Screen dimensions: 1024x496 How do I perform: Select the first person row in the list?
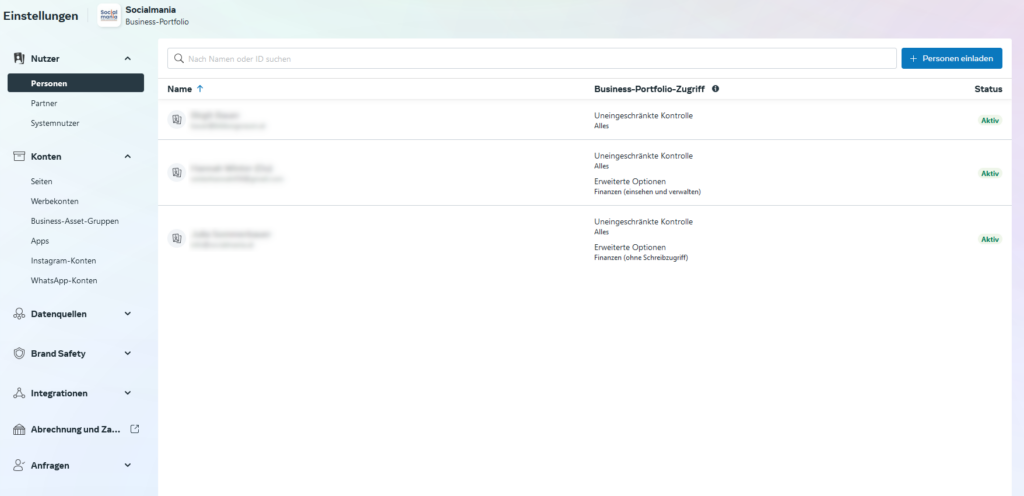(380, 120)
